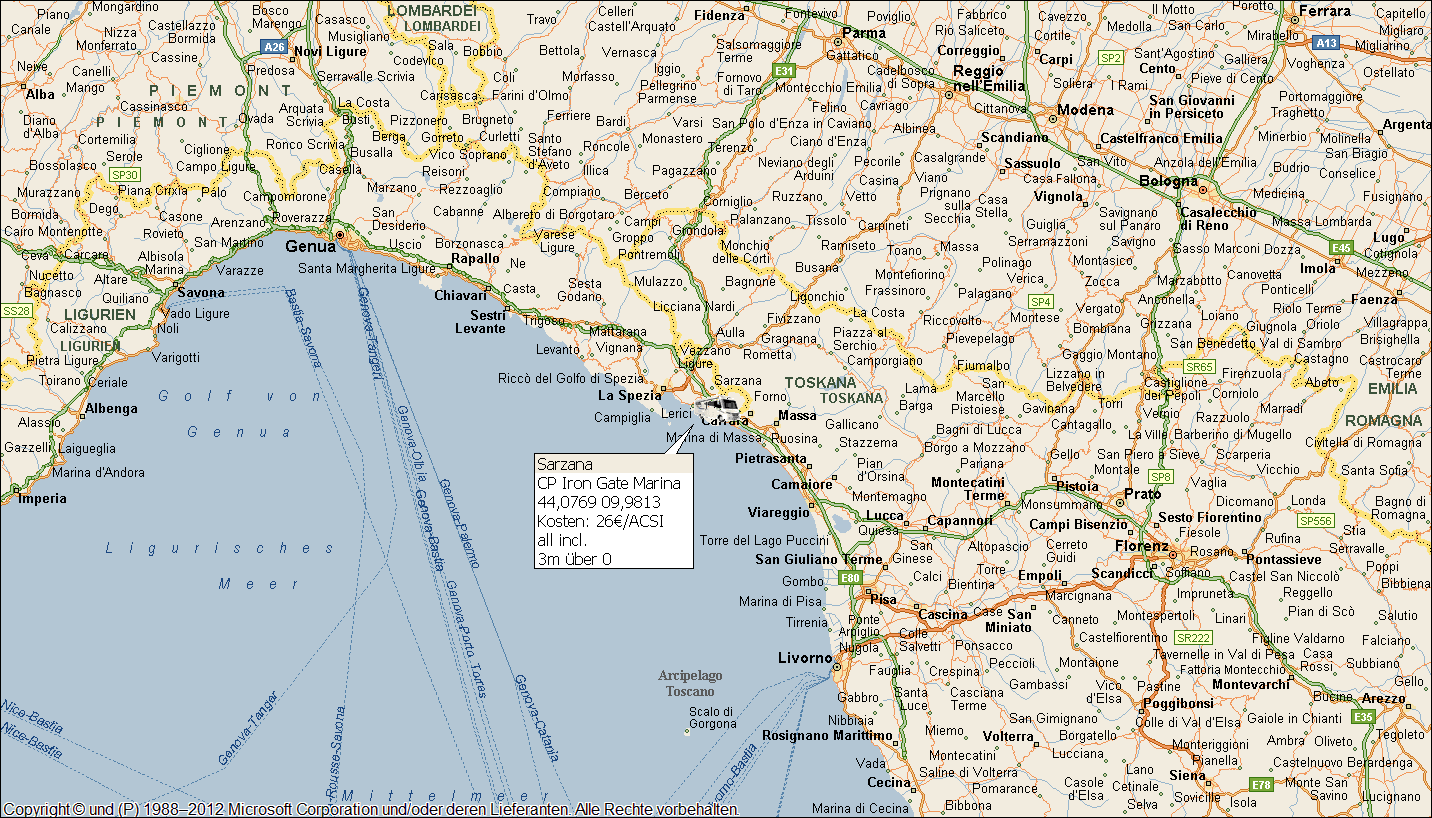Click the SP30 road shield
Viewport: 1432px width, 818px height.
tap(126, 174)
